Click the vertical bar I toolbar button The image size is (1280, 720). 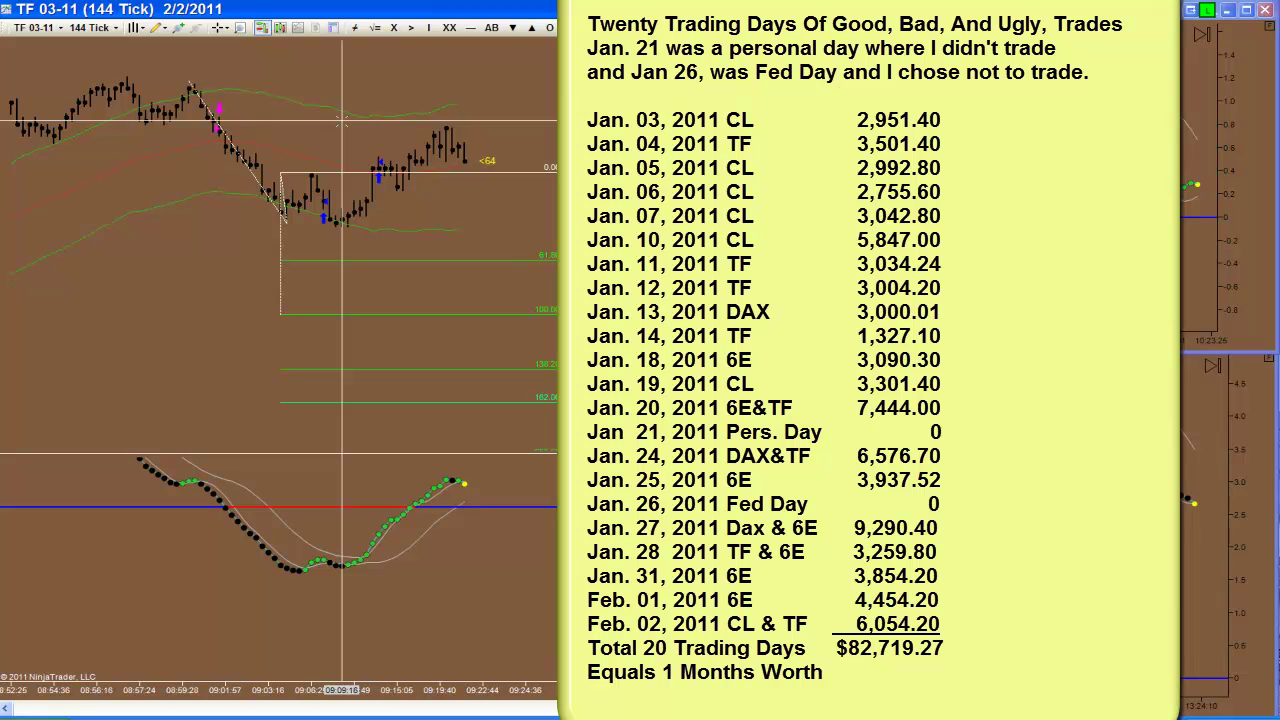pos(429,28)
